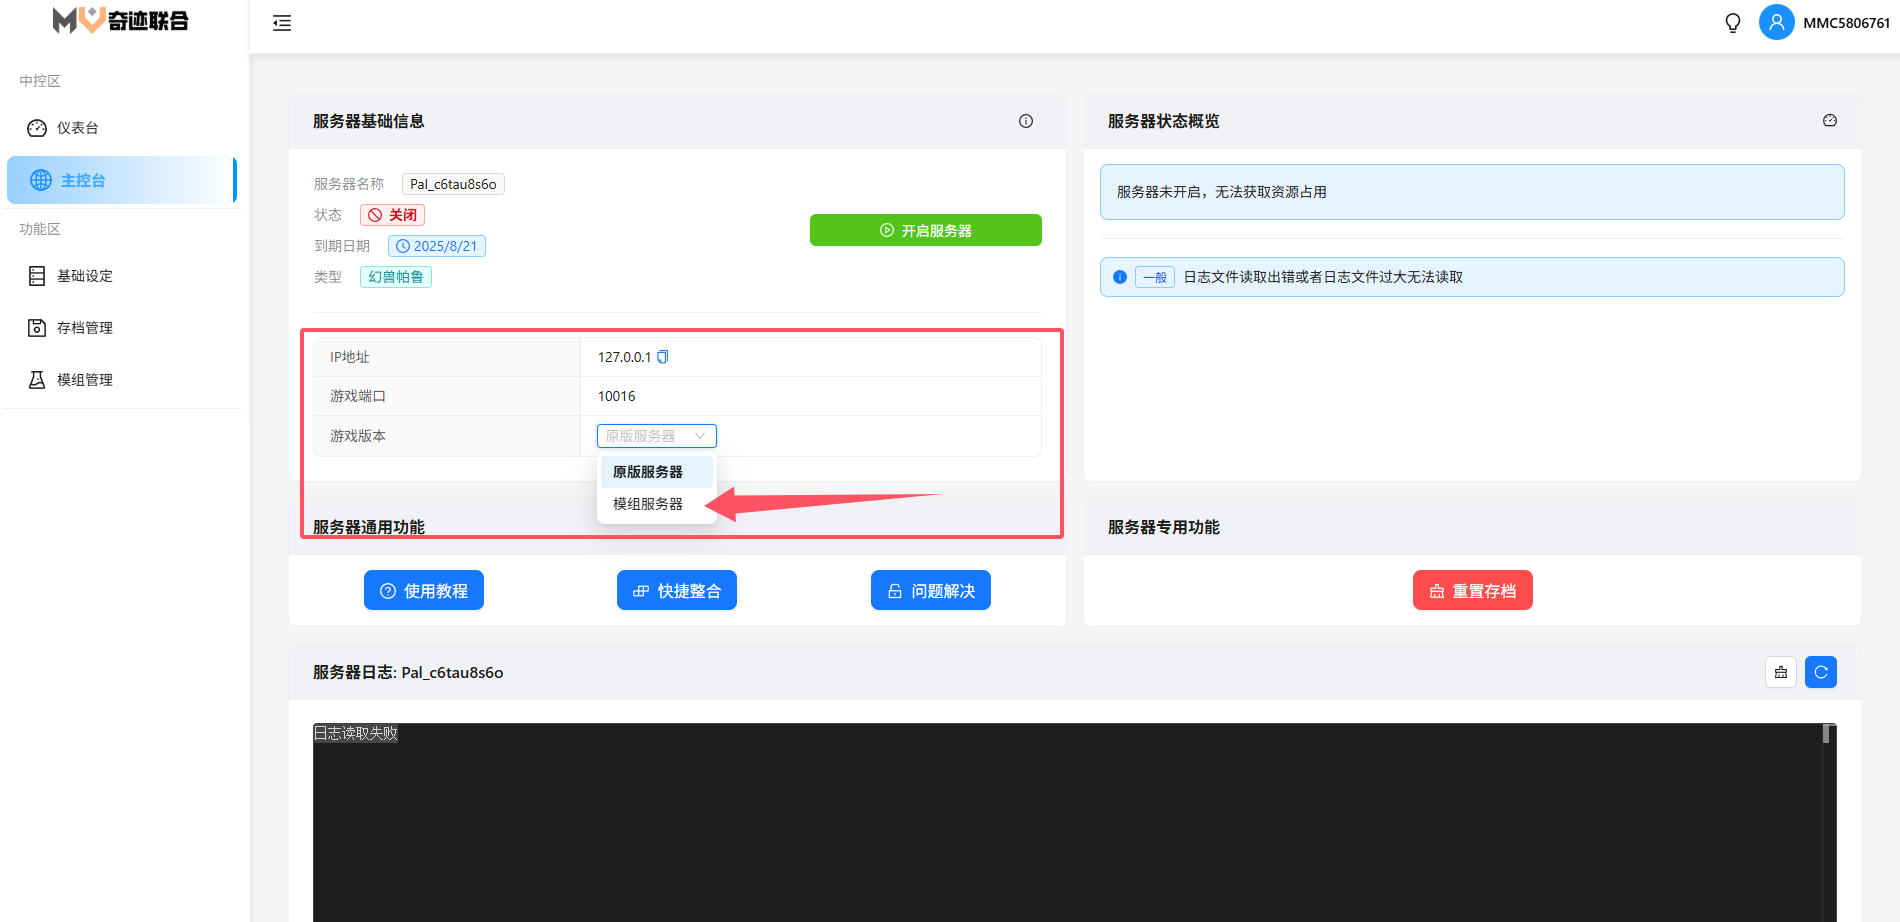Refresh the server log
Viewport: 1900px width, 922px height.
1821,672
